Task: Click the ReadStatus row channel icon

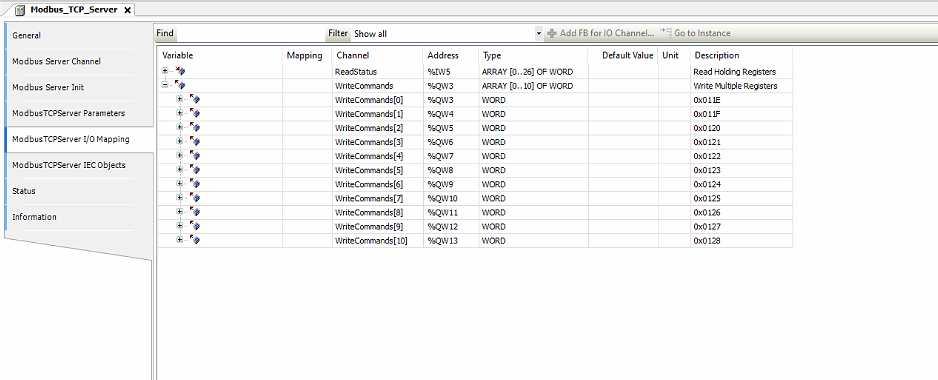Action: [x=180, y=71]
